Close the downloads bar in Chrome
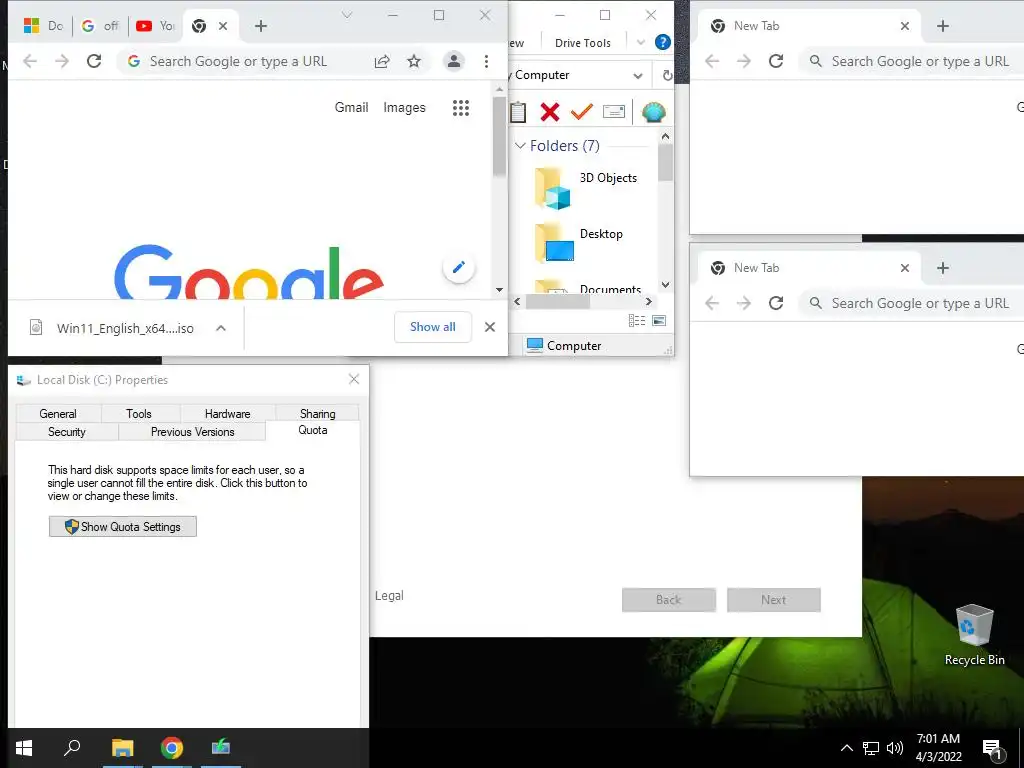Screen dimensions: 1024x768 [x=490, y=327]
